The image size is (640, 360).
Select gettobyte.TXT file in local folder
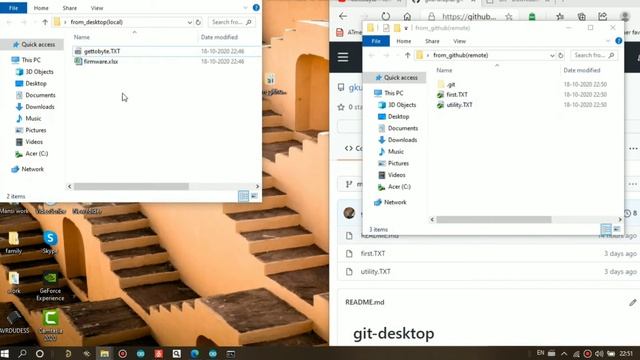102,51
